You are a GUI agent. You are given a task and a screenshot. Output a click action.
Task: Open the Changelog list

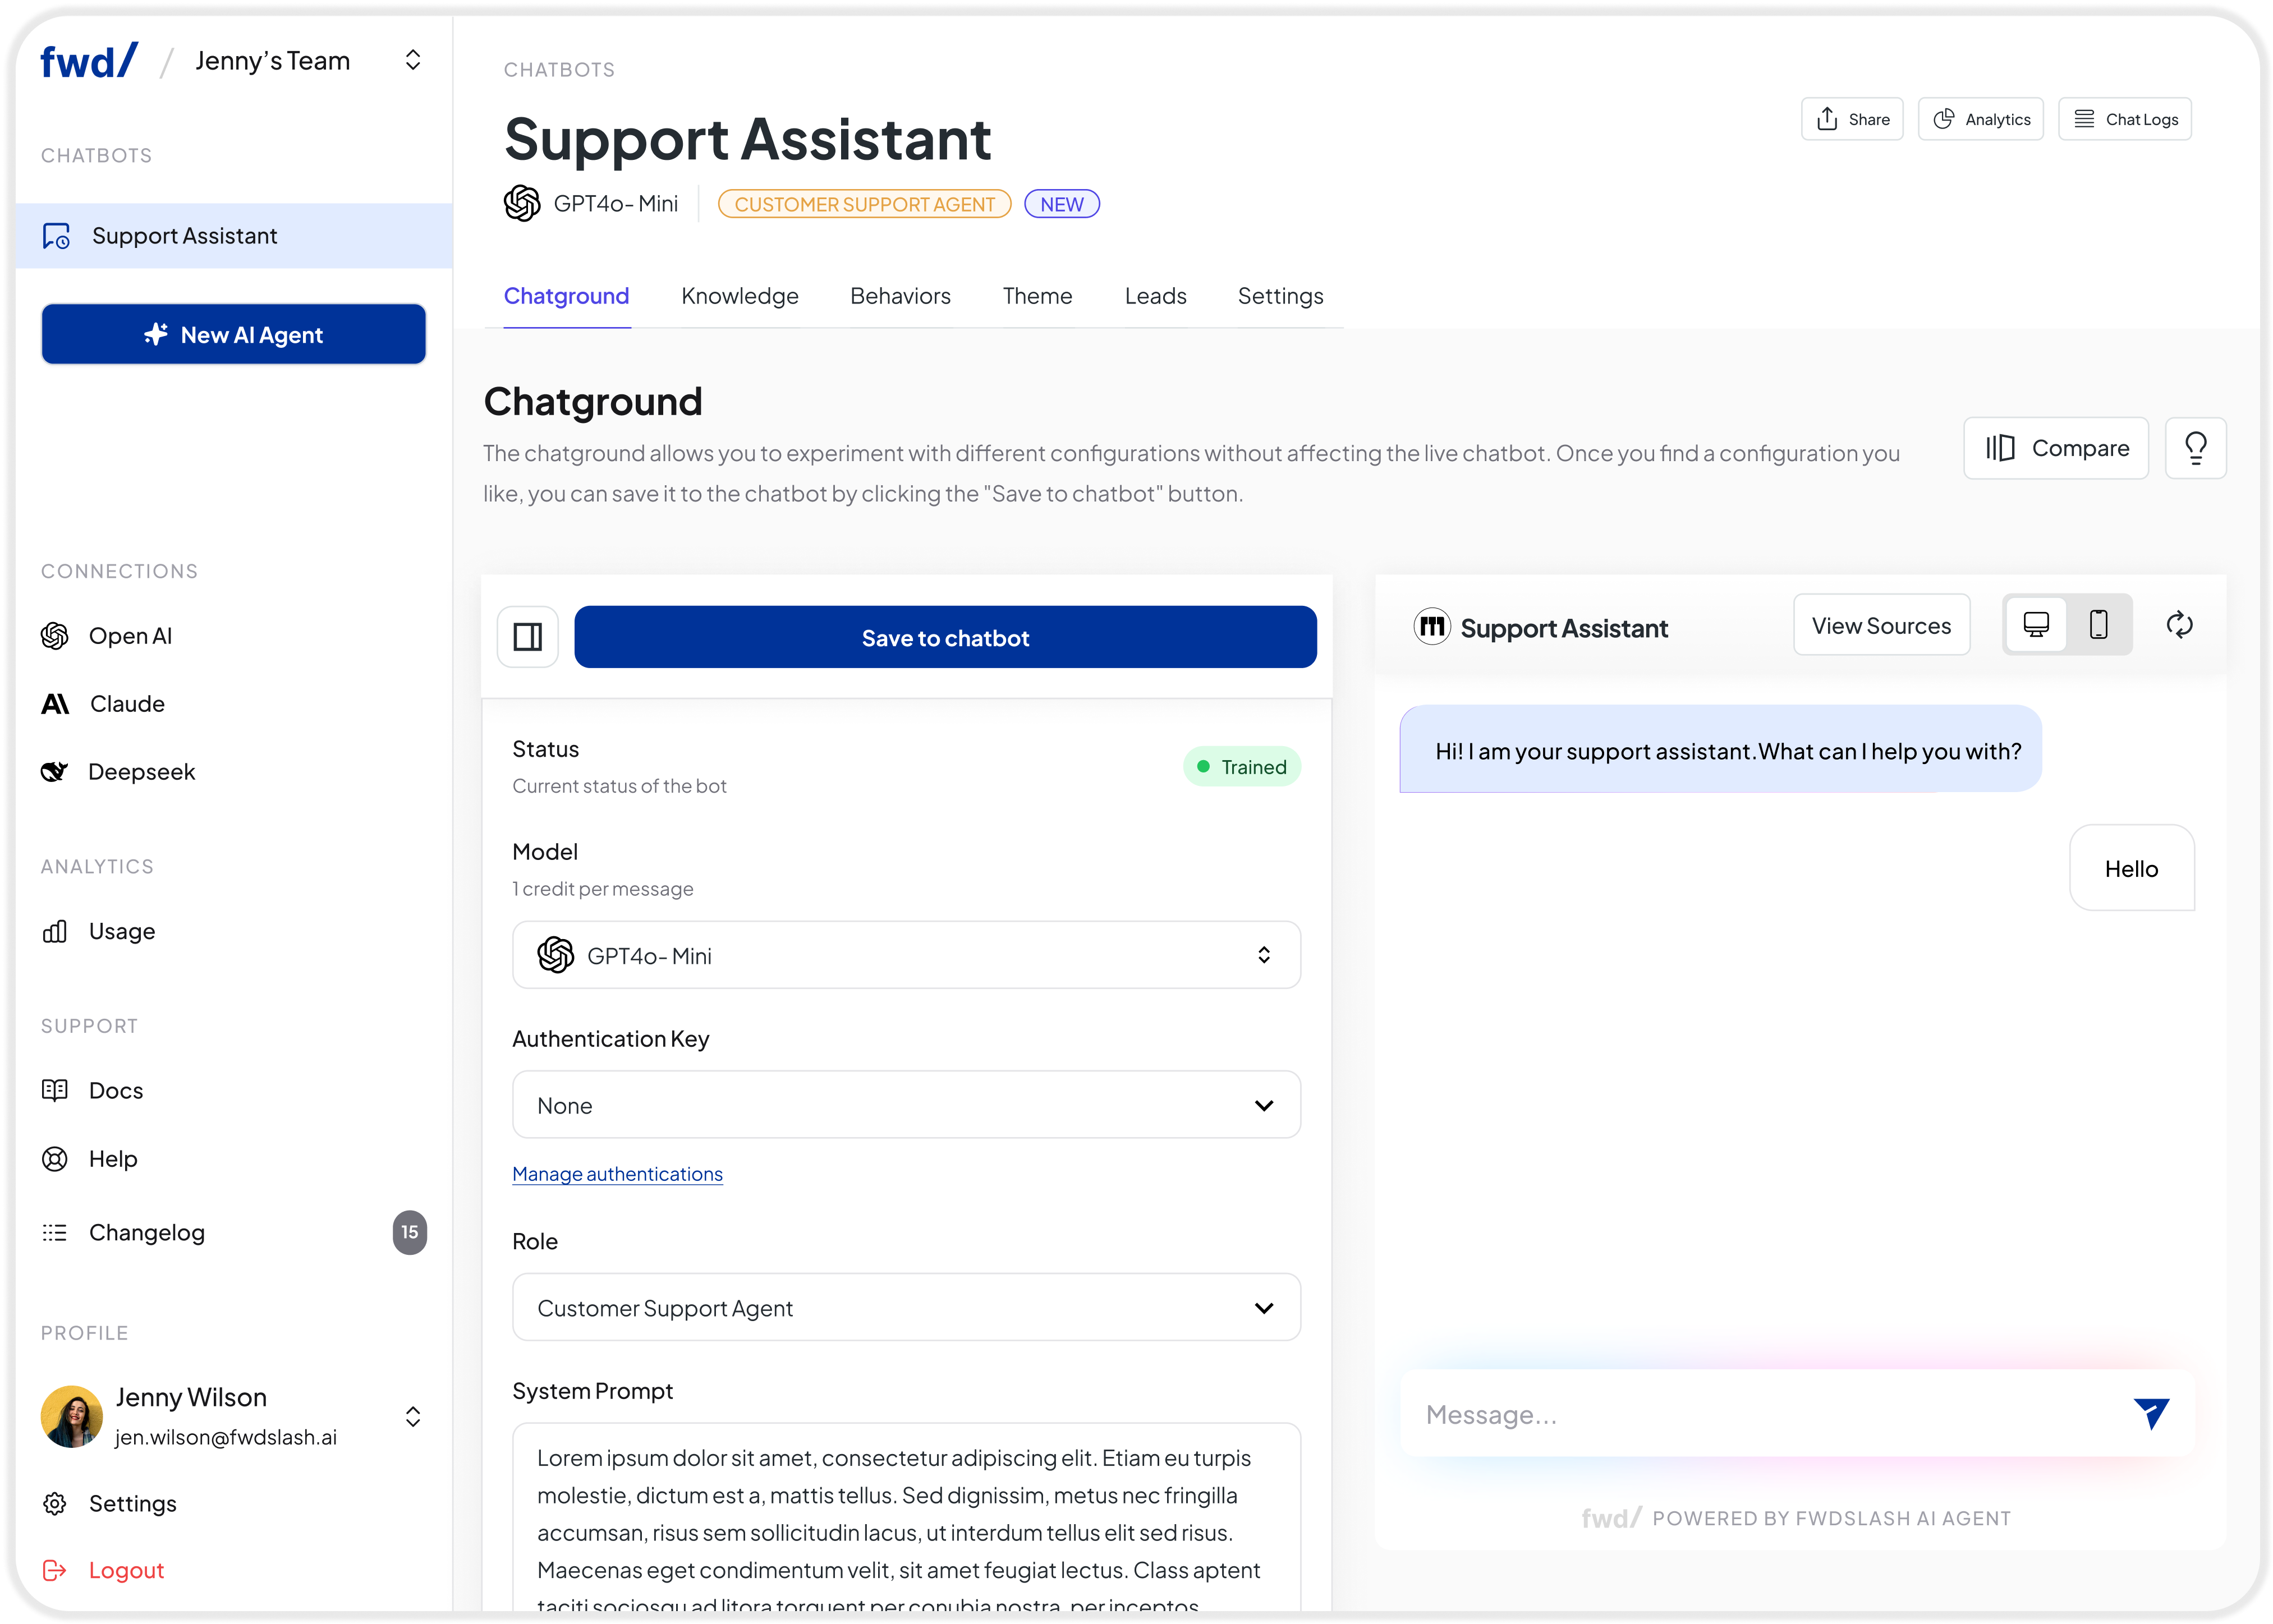(123, 1232)
